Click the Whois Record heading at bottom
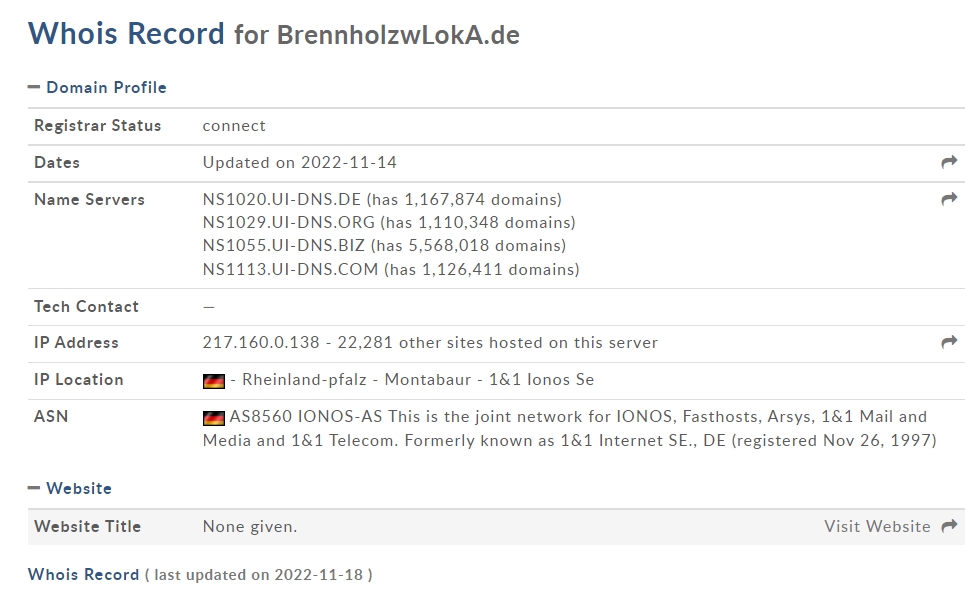 click(83, 575)
